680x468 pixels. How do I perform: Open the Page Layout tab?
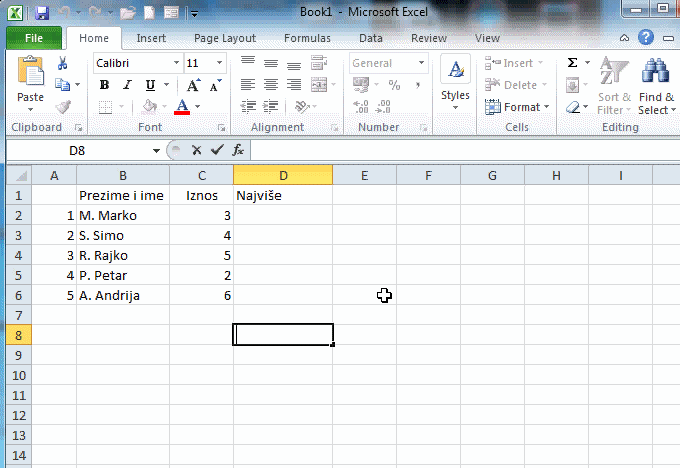coord(225,38)
